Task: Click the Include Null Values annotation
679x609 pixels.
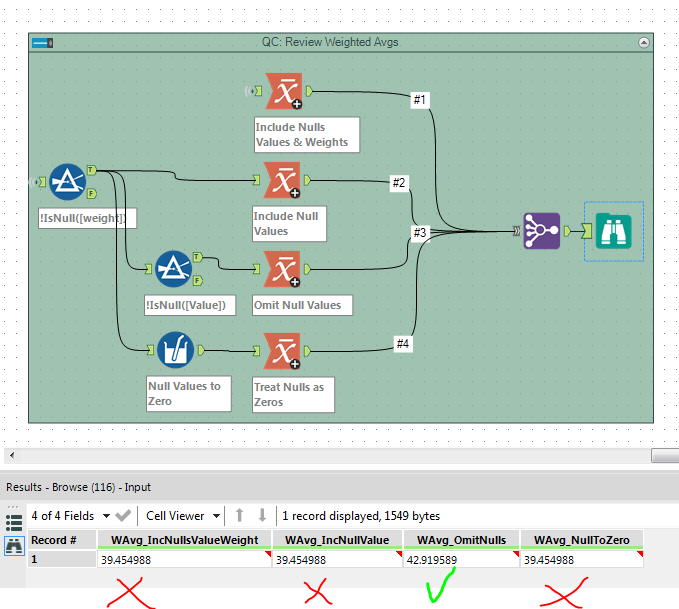Action: coord(290,224)
